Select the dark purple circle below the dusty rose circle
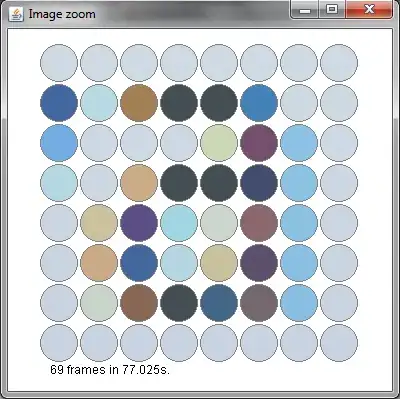400x399 pixels. tap(259, 263)
